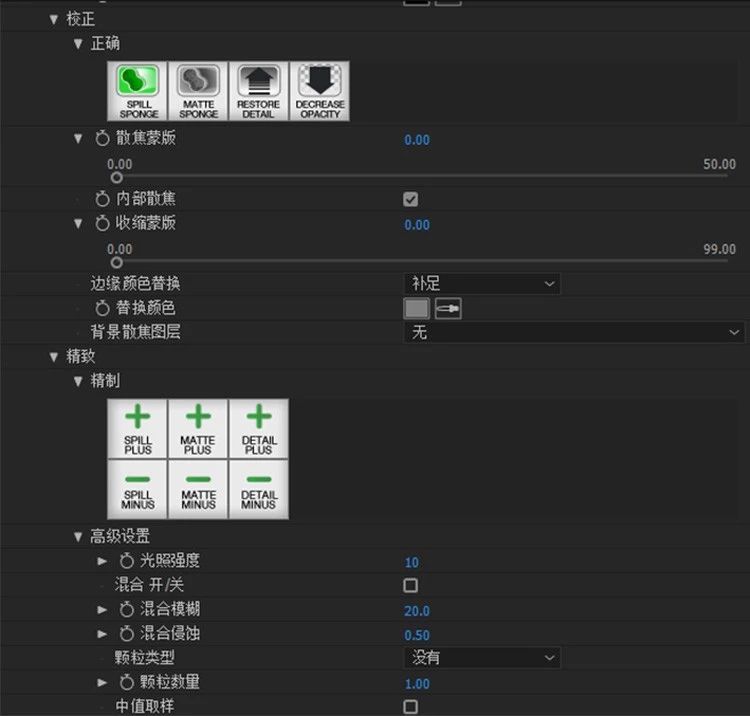Choose the Restore Detail tool
This screenshot has height=716, width=750.
259,91
